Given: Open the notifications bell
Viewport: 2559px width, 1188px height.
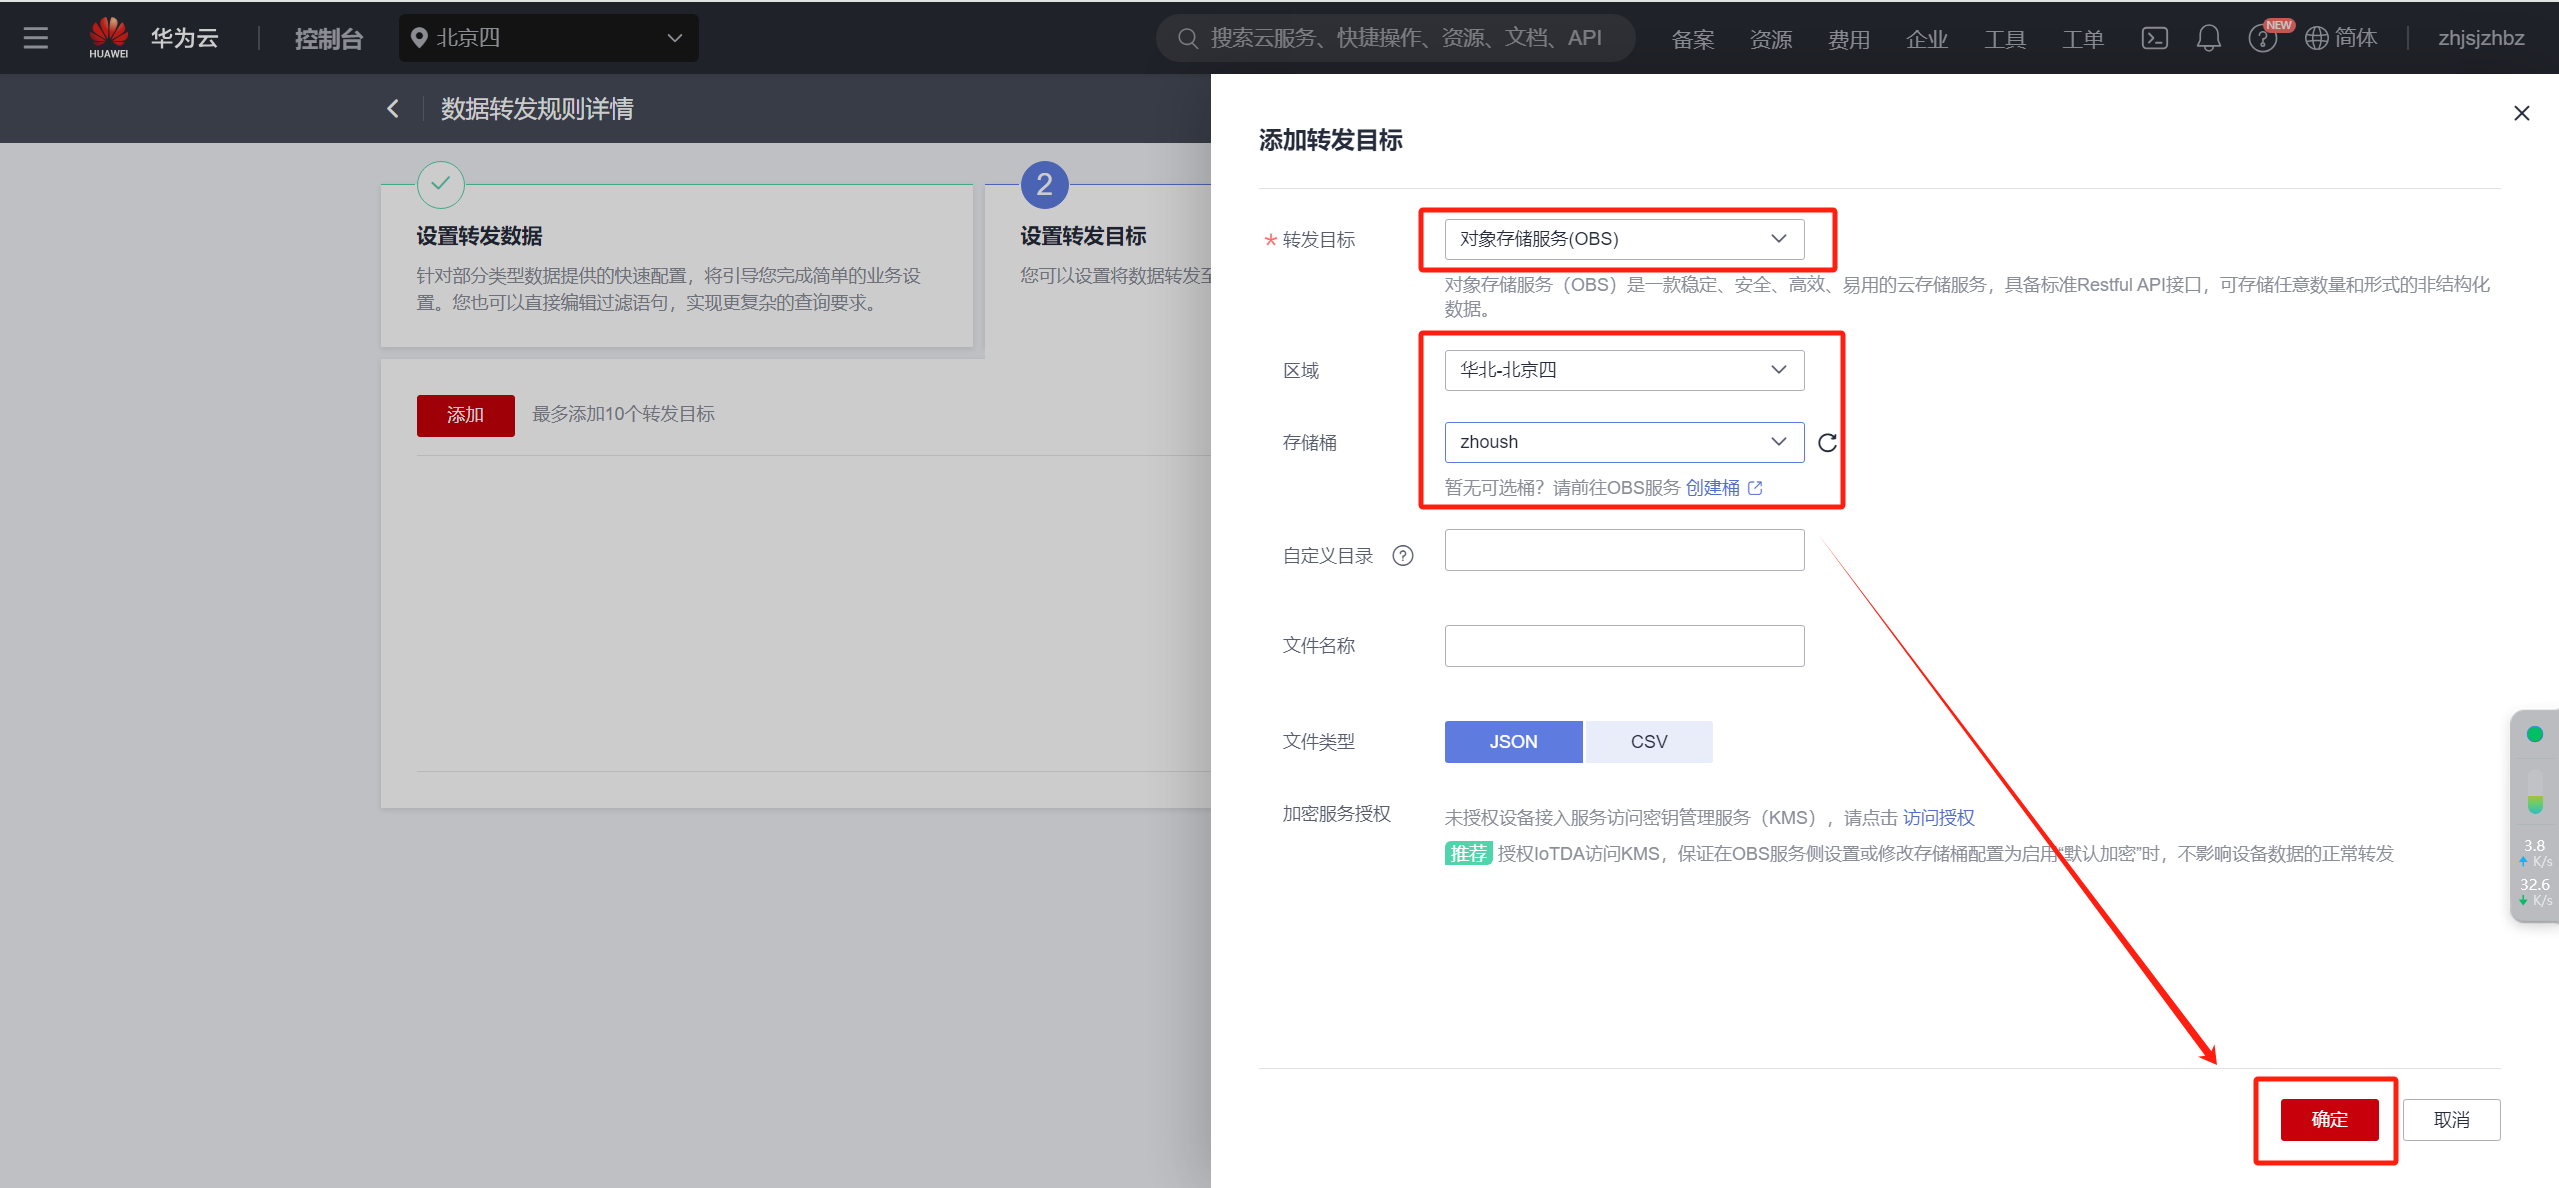Looking at the screenshot, I should [2208, 38].
